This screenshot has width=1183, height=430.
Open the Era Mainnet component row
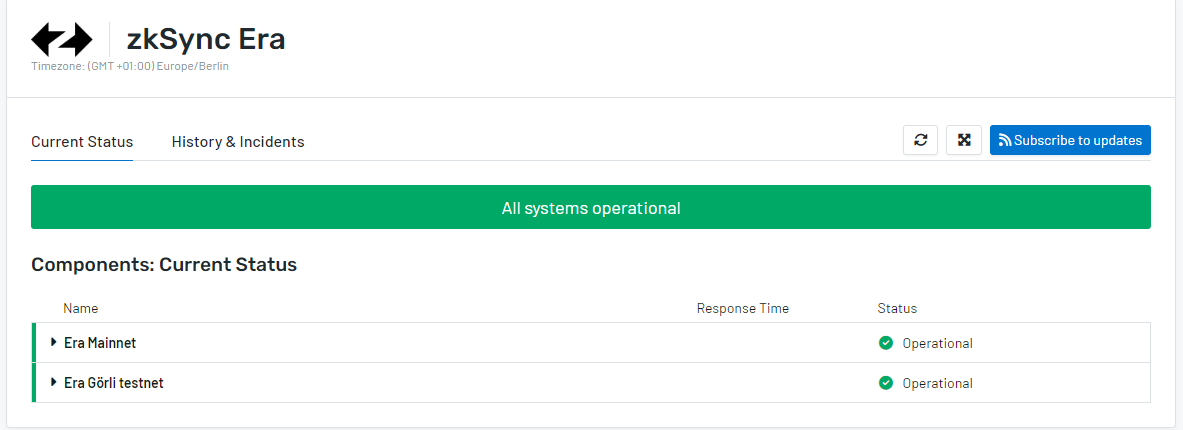[100, 343]
